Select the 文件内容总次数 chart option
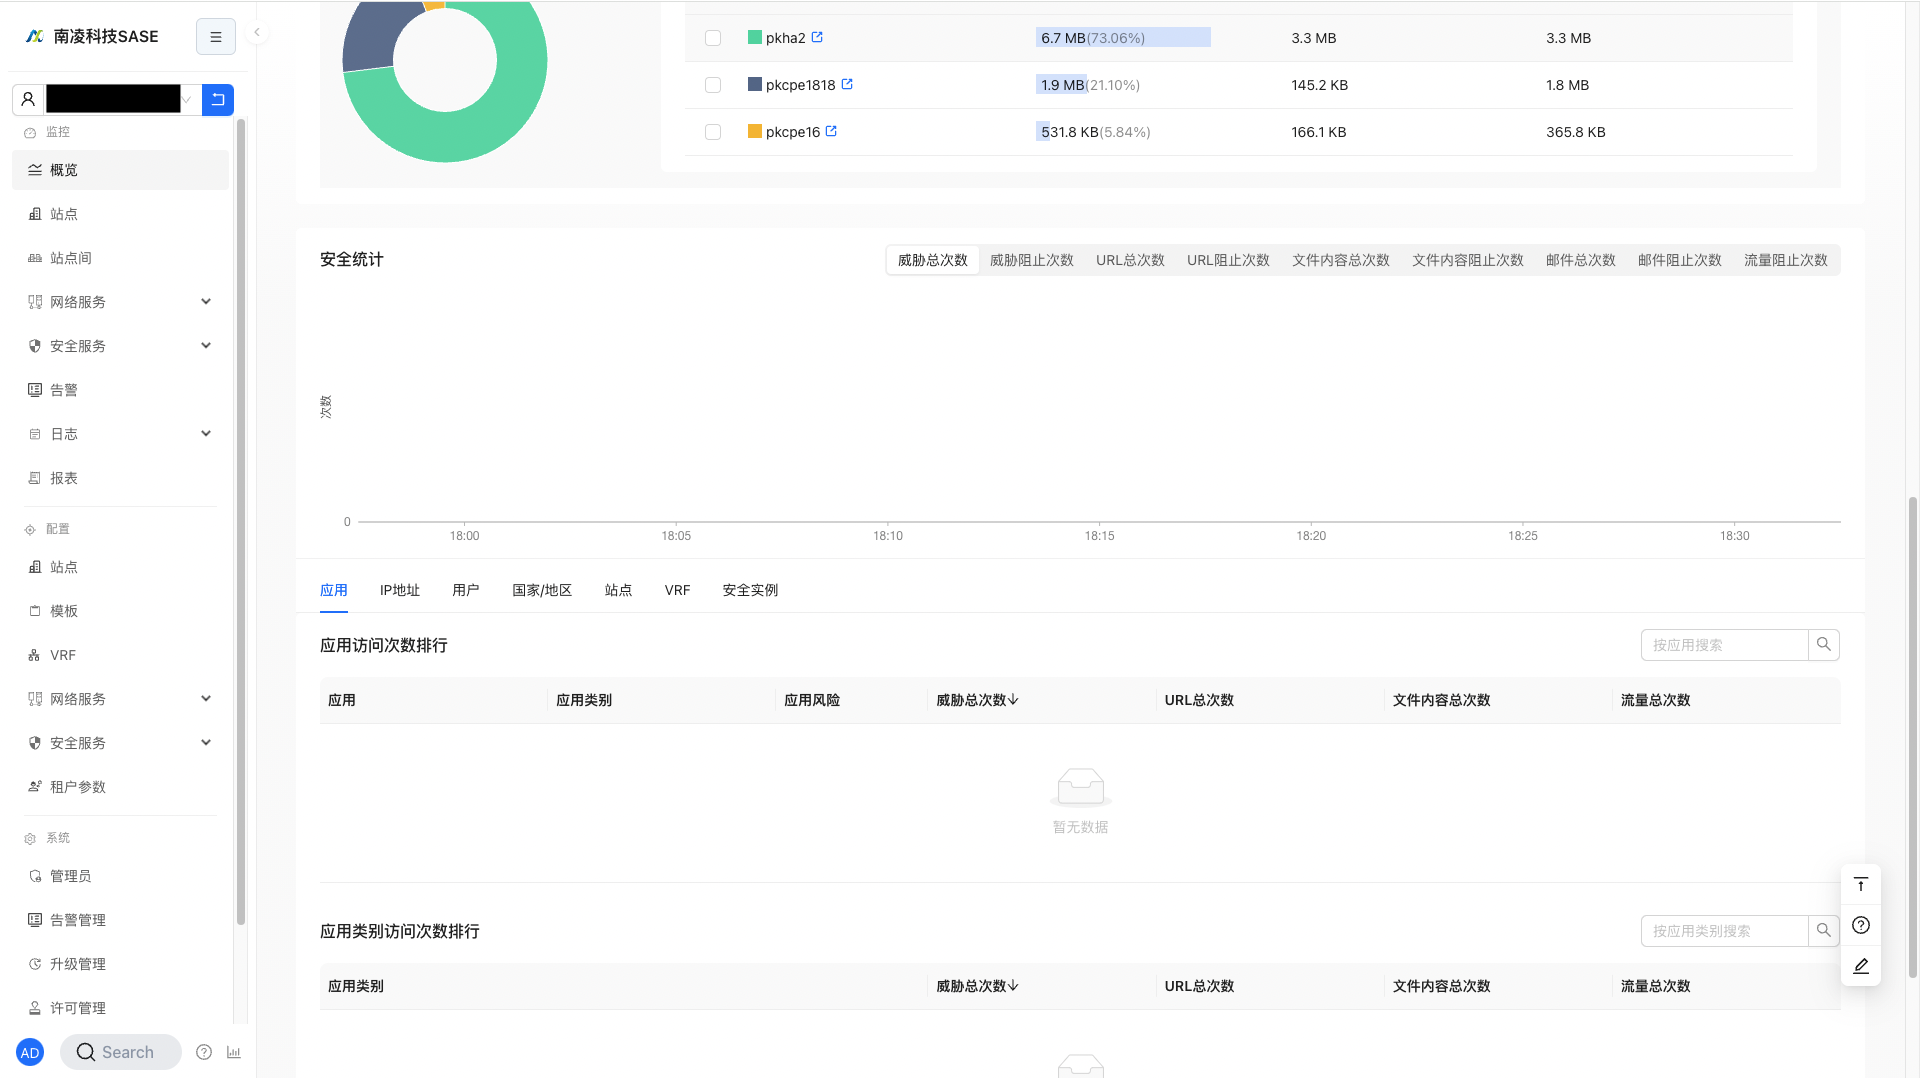The image size is (1920, 1078). coord(1341,260)
